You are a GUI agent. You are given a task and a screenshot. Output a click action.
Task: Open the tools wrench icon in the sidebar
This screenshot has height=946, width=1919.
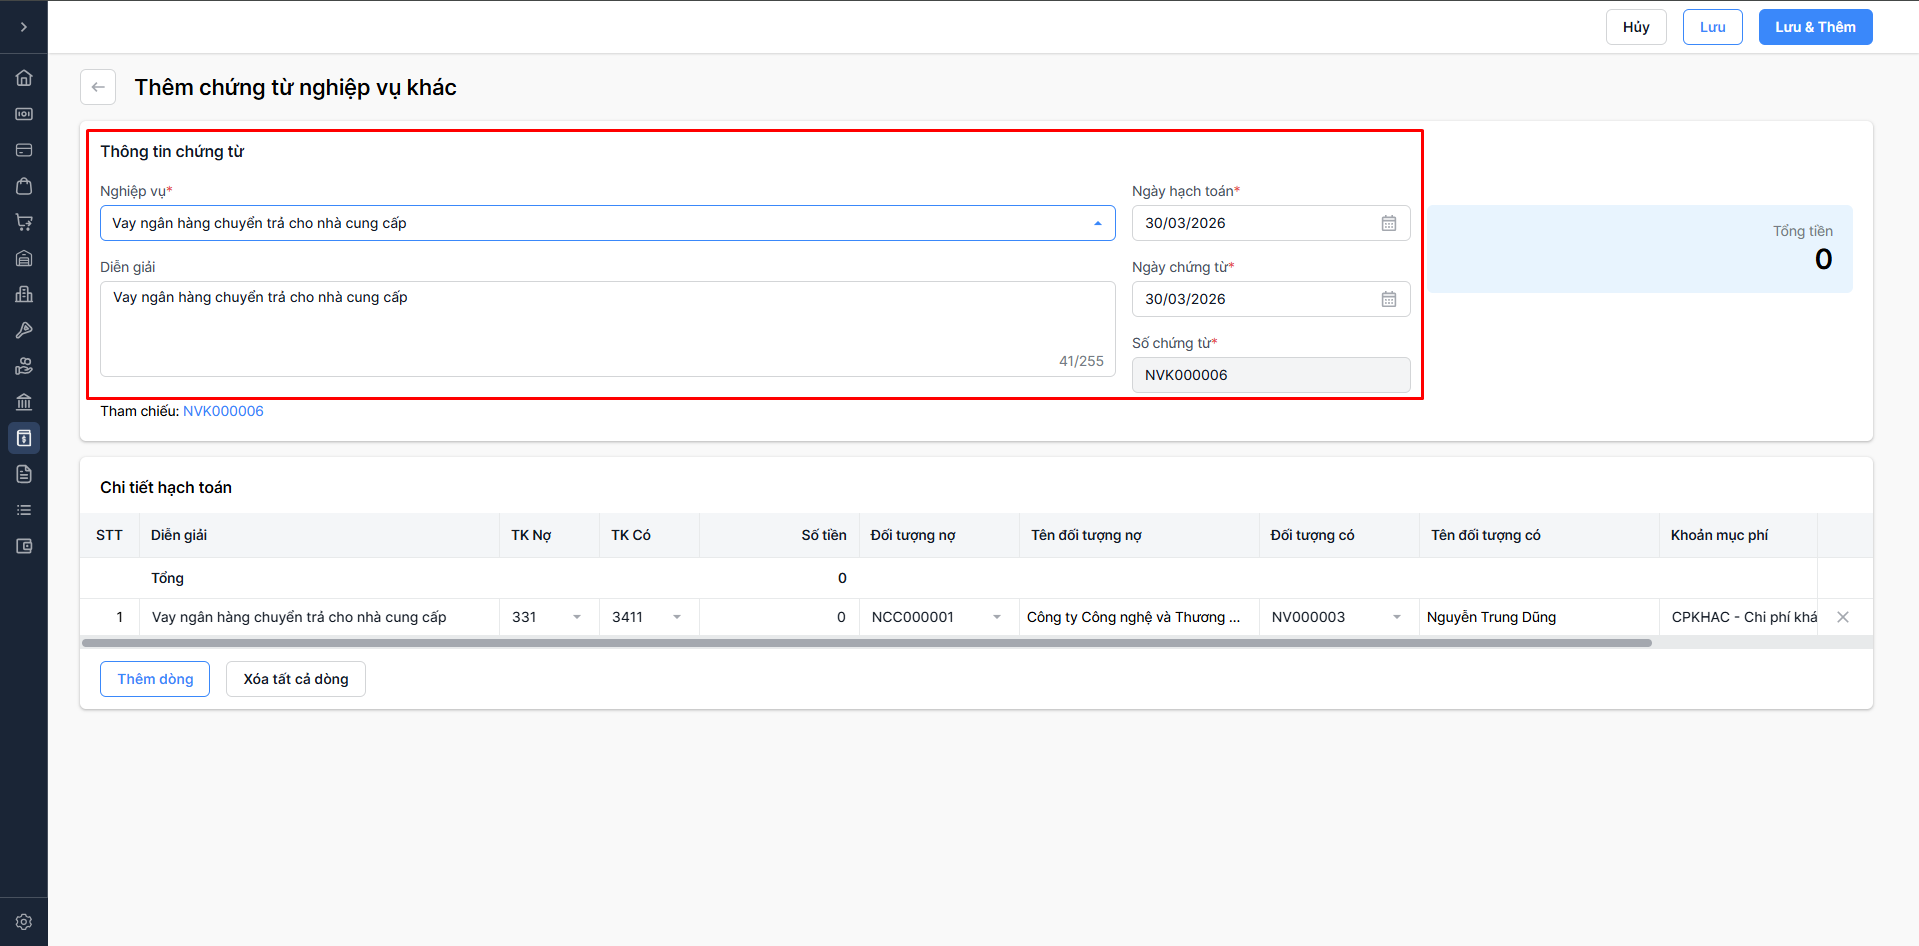coord(24,330)
